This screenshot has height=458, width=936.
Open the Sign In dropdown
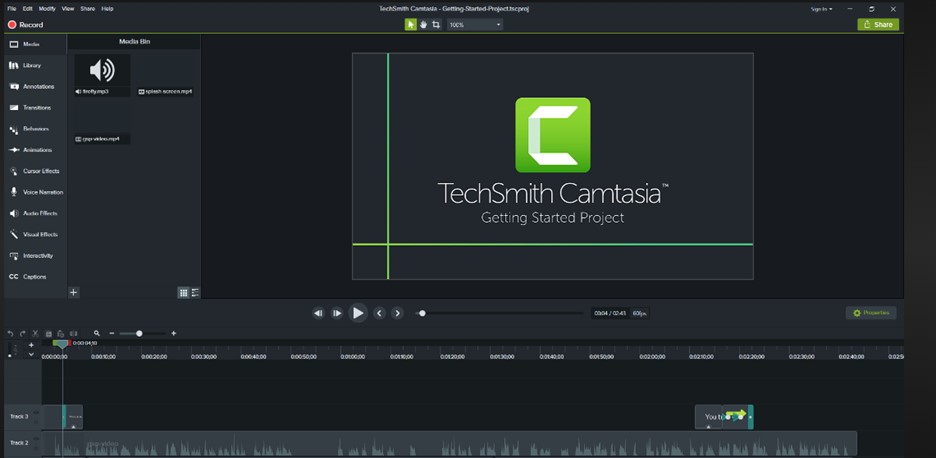pyautogui.click(x=821, y=9)
